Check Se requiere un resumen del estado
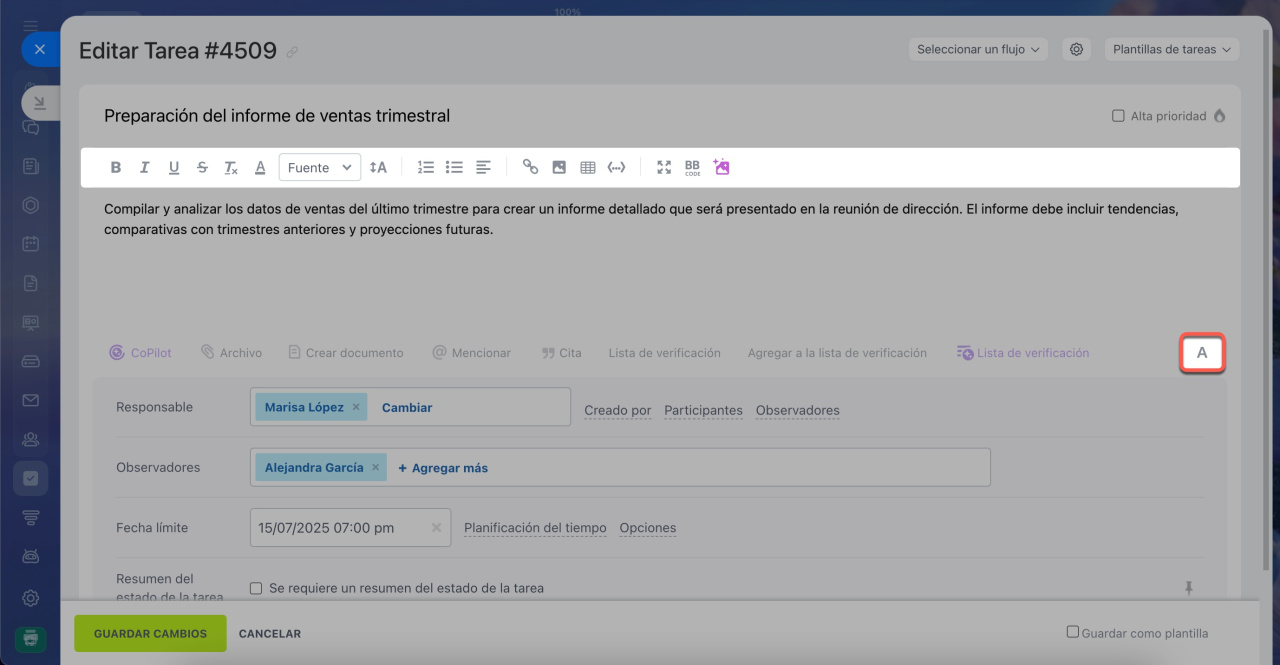 256,588
